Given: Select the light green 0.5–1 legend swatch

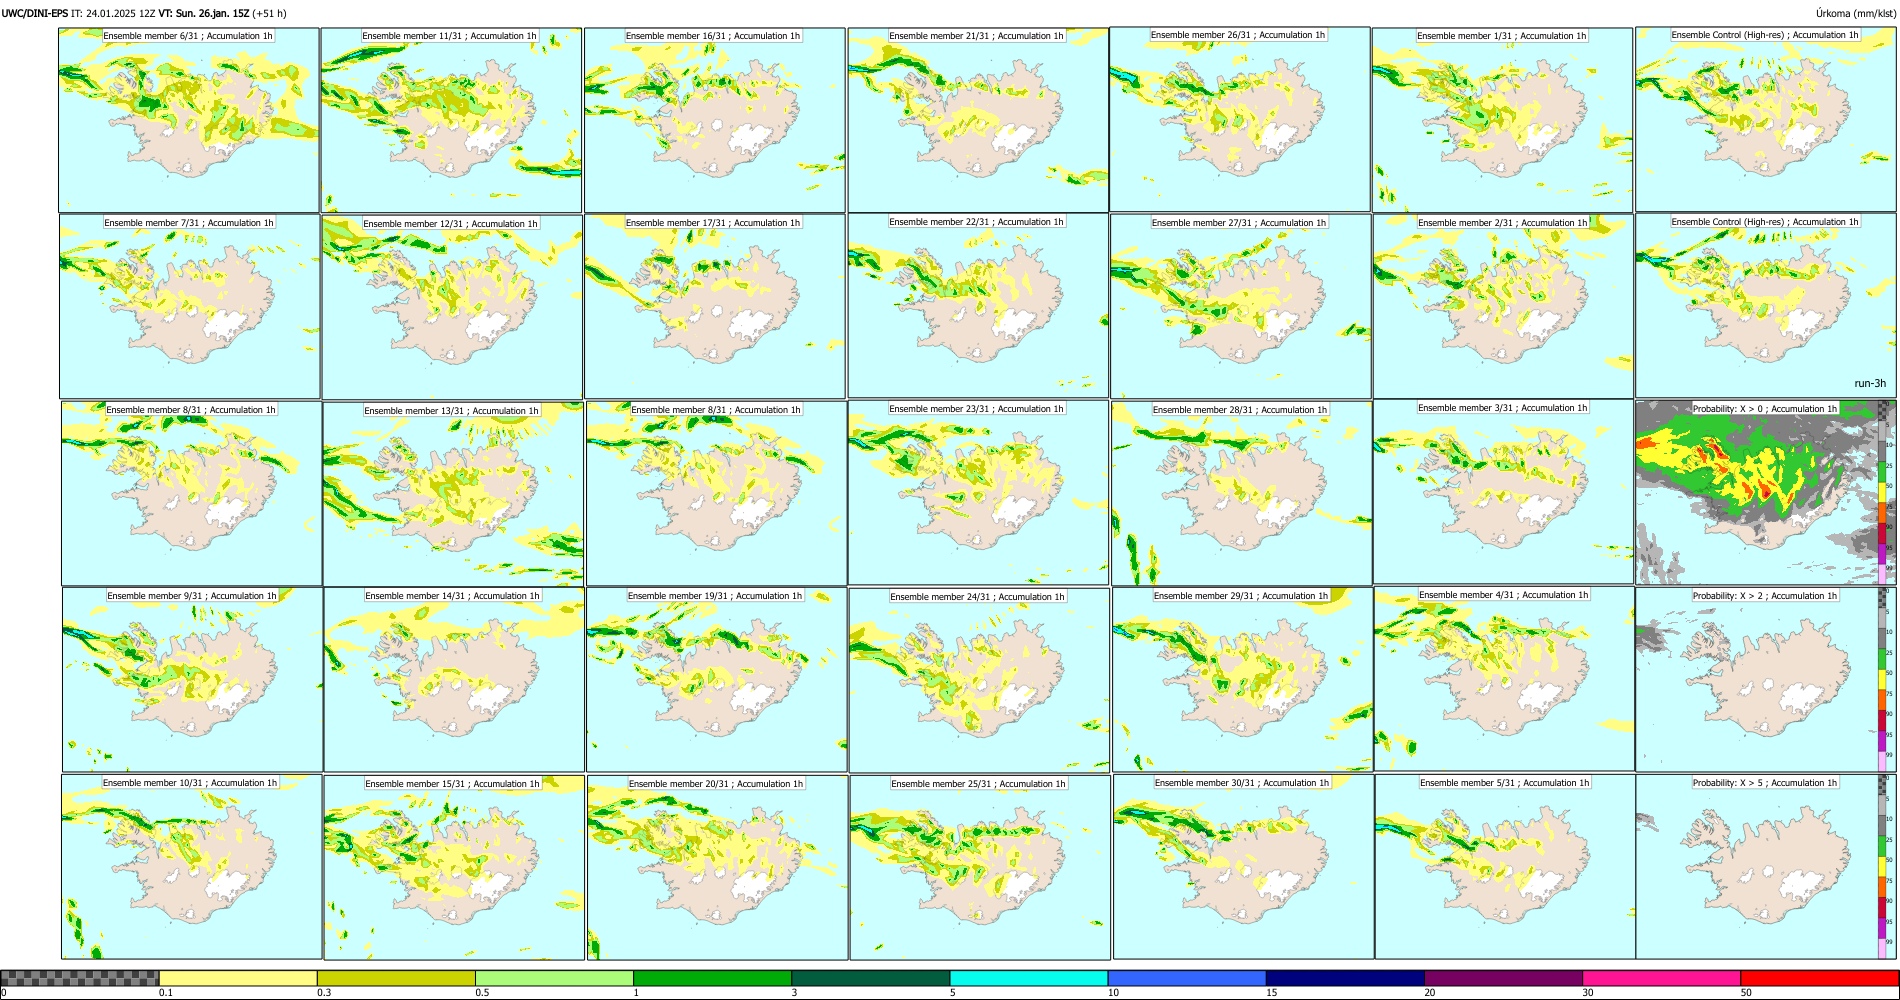Looking at the screenshot, I should pyautogui.click(x=554, y=978).
